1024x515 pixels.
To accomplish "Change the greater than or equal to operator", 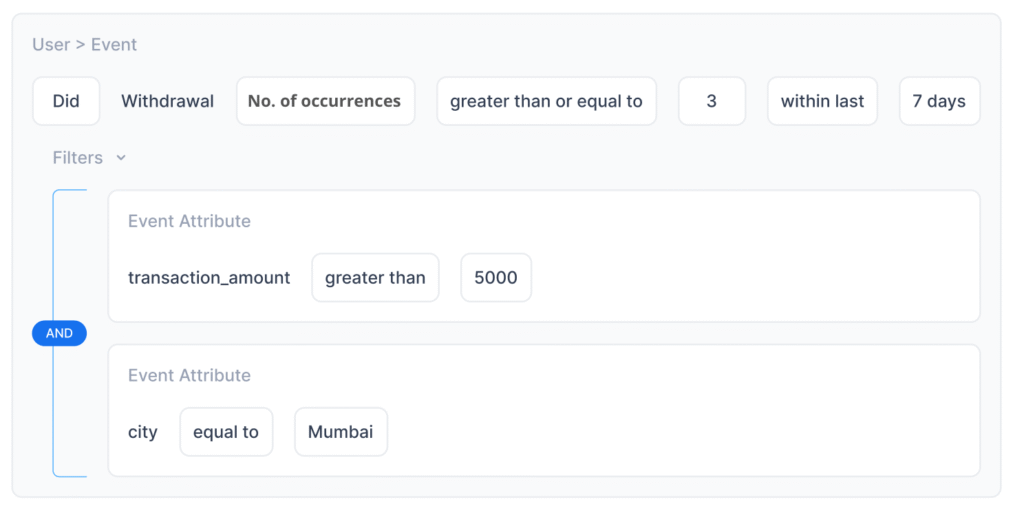I will pos(546,101).
